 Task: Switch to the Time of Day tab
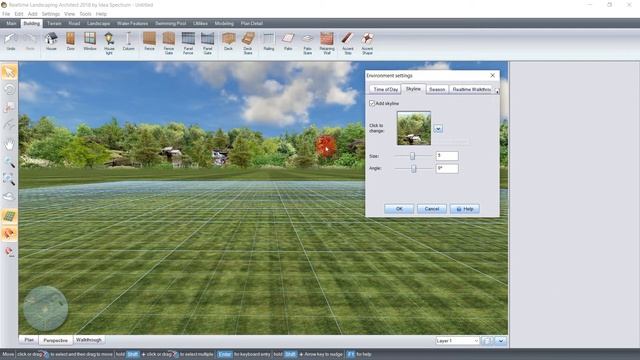[x=385, y=89]
